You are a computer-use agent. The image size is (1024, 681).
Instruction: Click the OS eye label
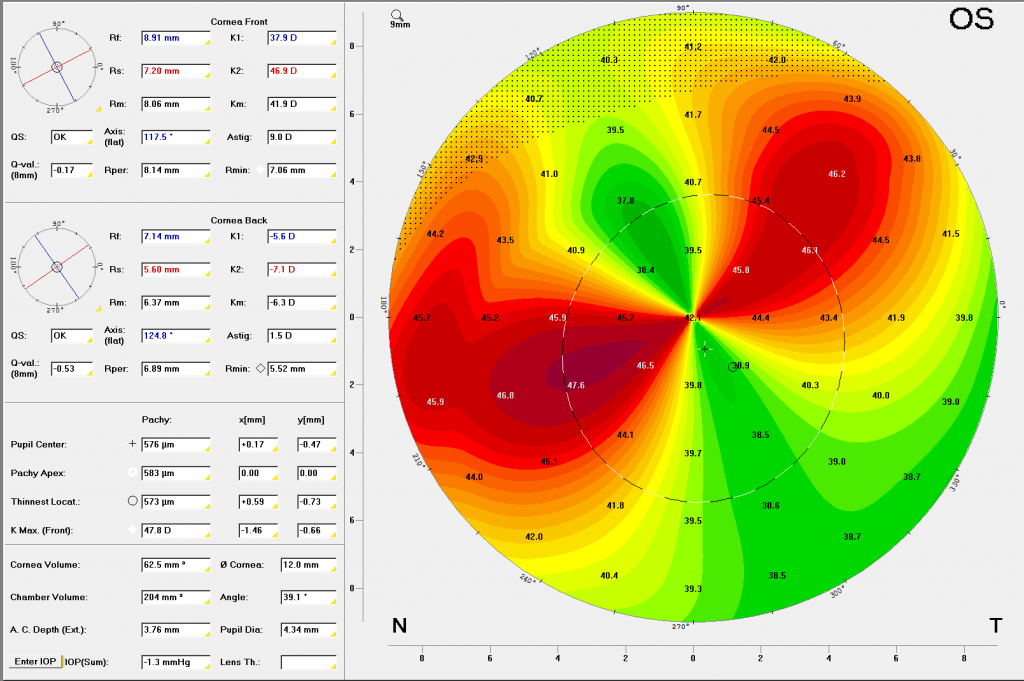(970, 20)
